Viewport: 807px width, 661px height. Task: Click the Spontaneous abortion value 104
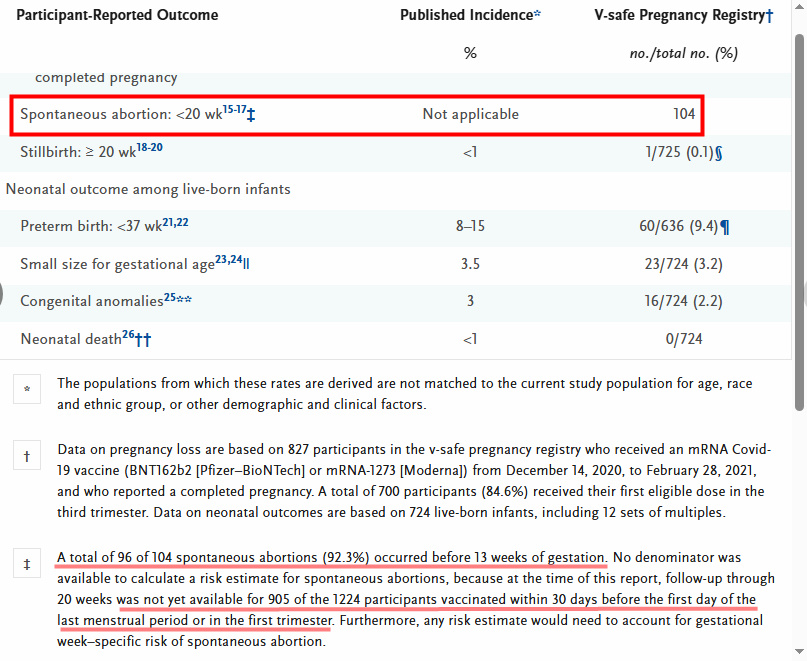(x=684, y=114)
